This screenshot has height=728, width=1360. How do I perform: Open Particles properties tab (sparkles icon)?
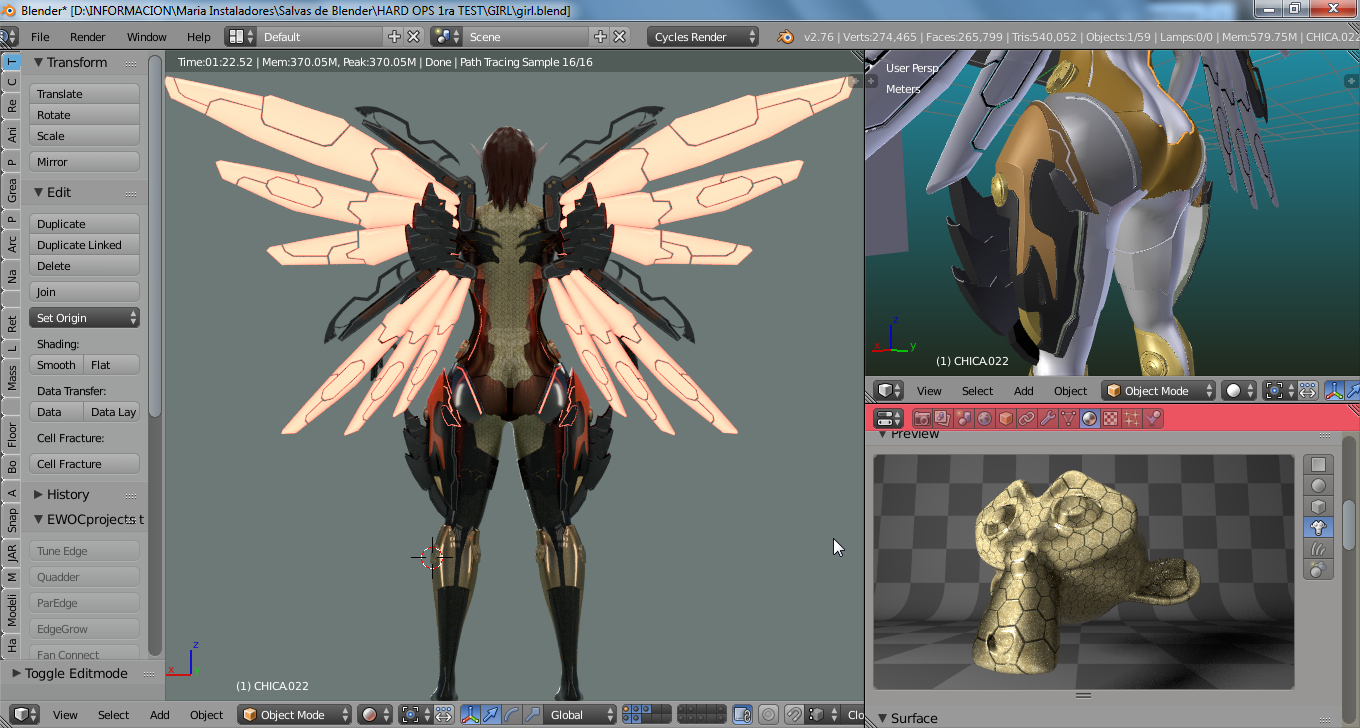1131,419
